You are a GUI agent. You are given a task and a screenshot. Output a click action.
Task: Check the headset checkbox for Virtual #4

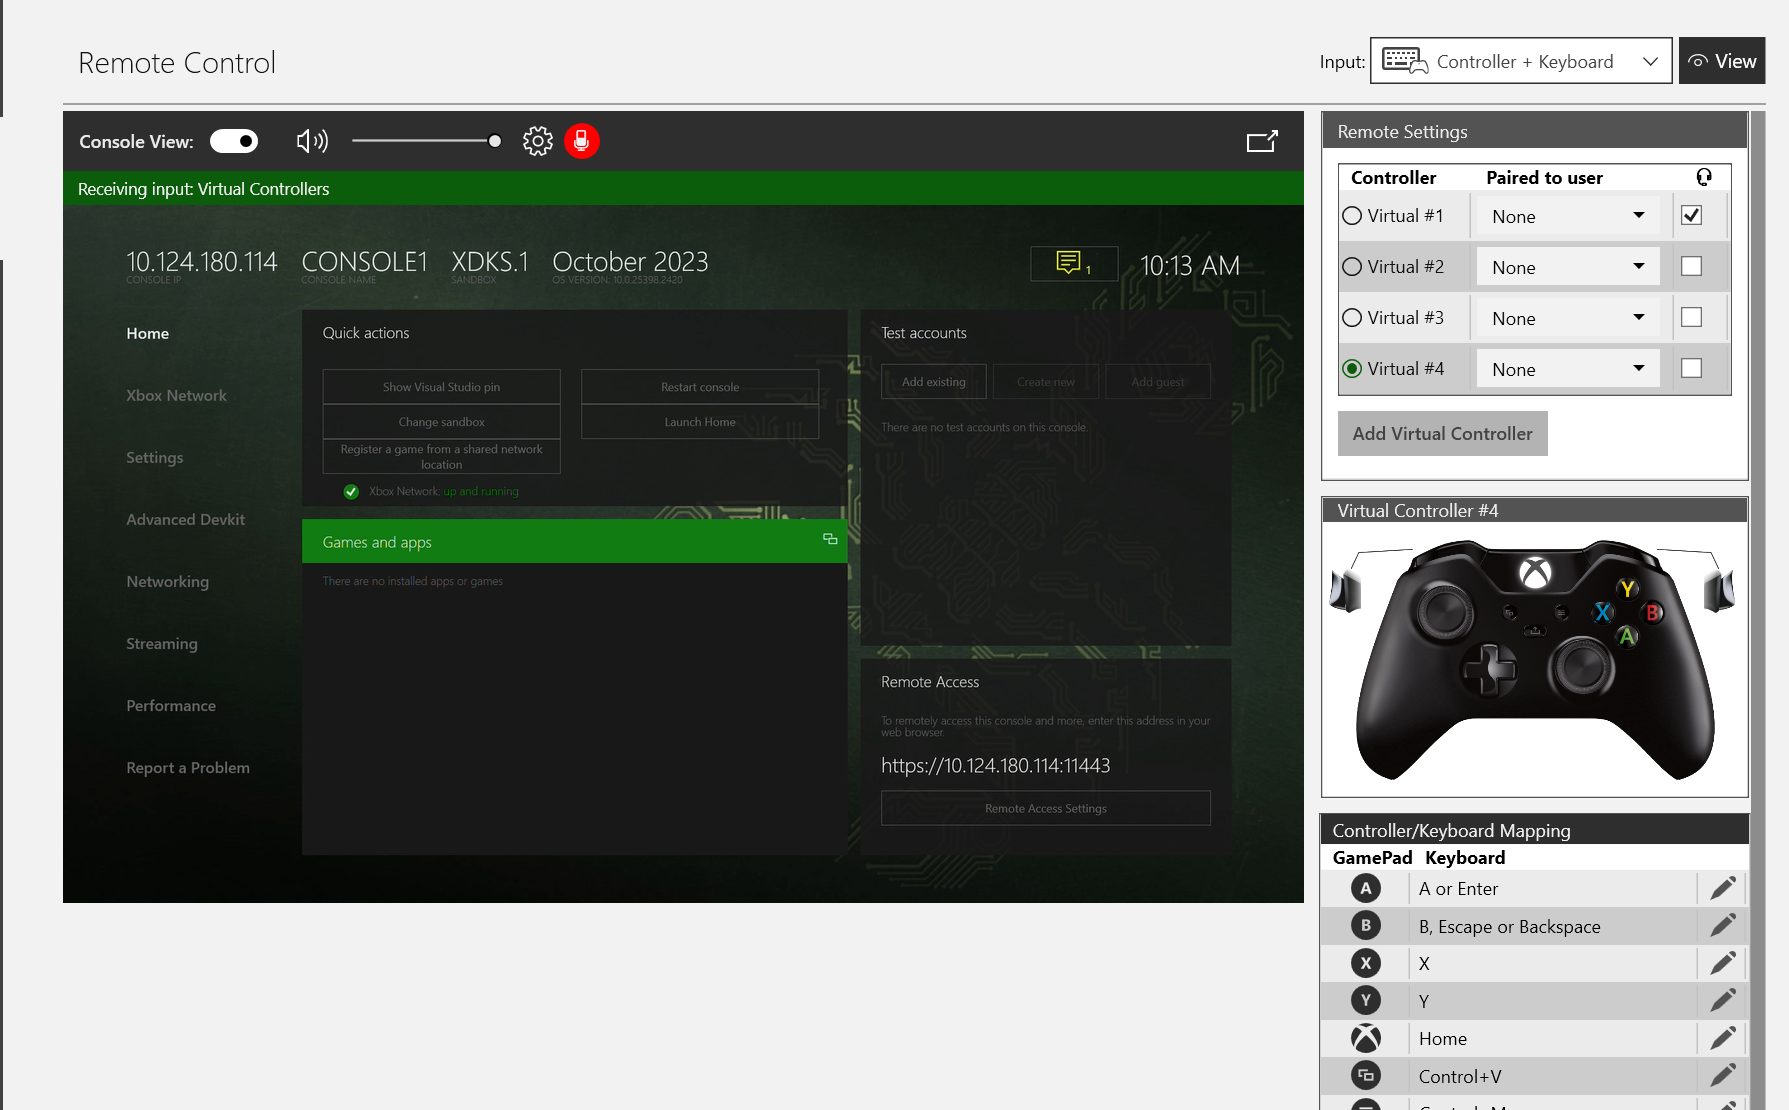1691,368
